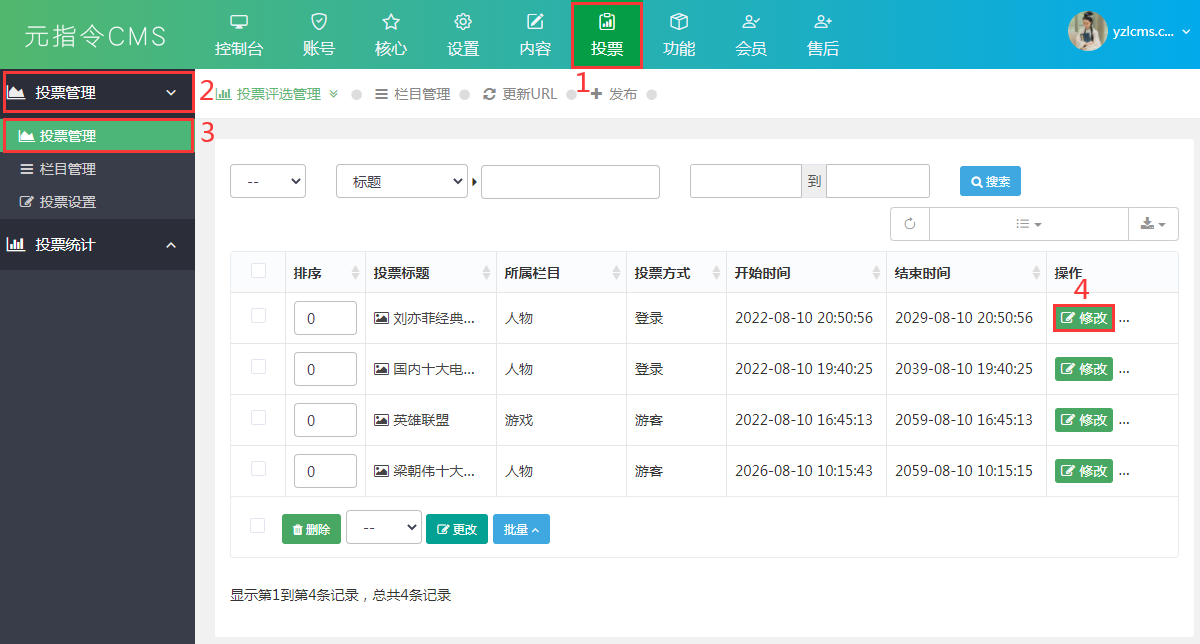Sort by 排序 column
Image resolution: width=1200 pixels, height=644 pixels.
[x=325, y=273]
